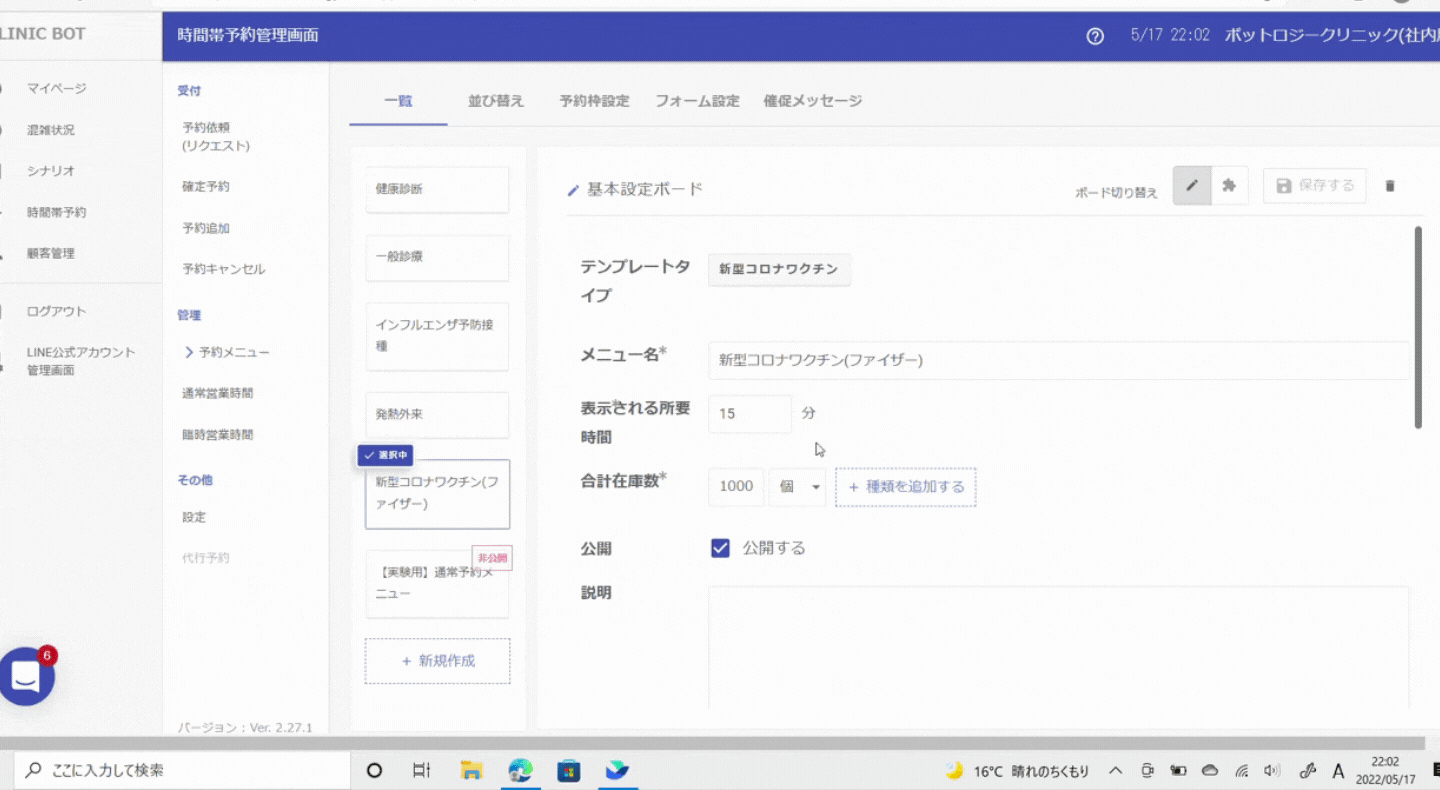Viewport: 1440px width, 790px height.
Task: Open the help question mark icon
Action: [x=1095, y=36]
